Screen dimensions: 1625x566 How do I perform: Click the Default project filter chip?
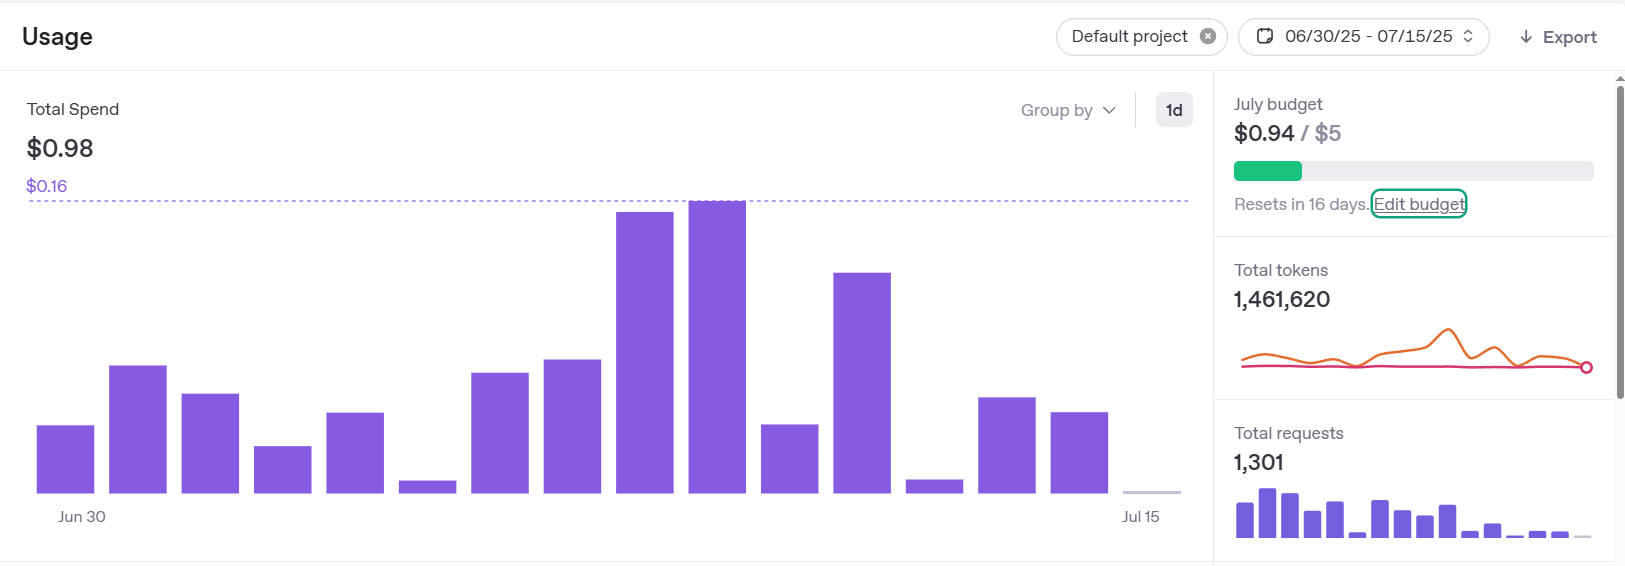[x=1129, y=36]
